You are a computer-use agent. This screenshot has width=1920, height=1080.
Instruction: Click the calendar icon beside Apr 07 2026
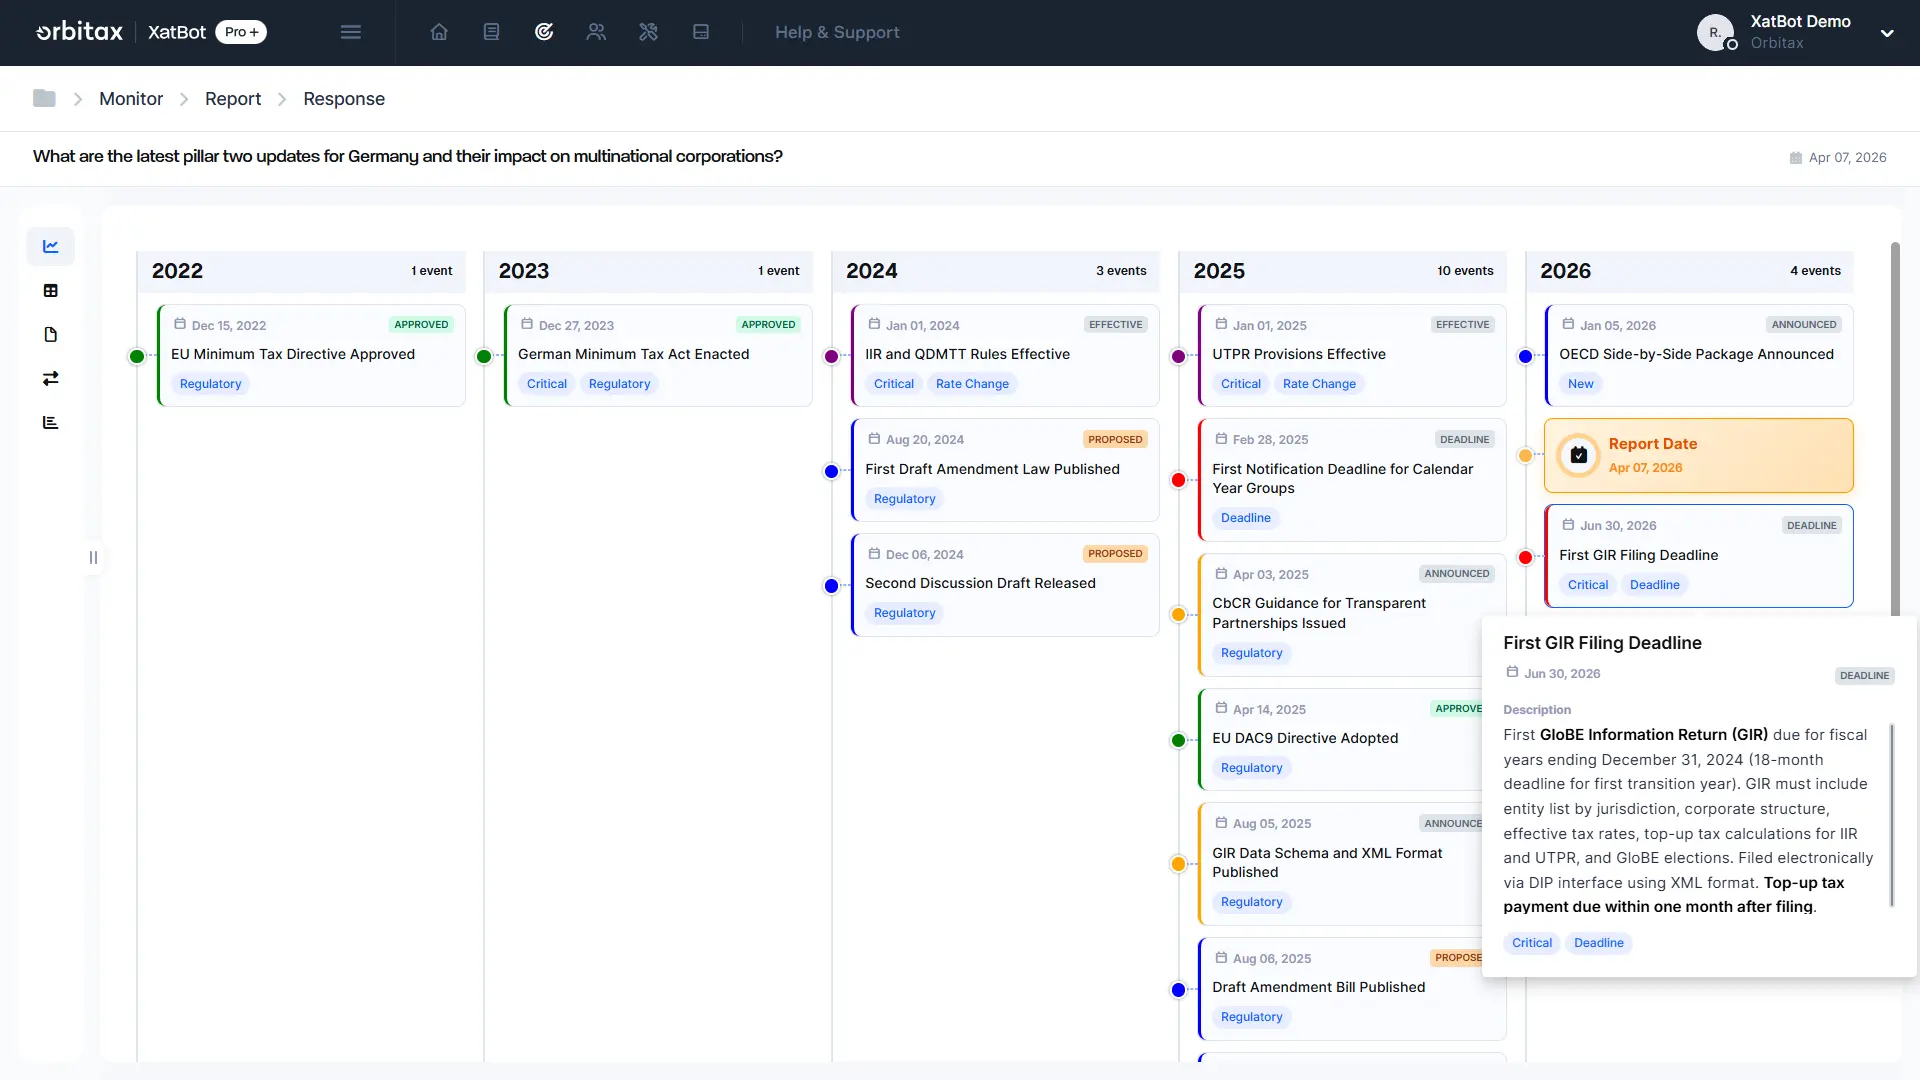tap(1793, 157)
